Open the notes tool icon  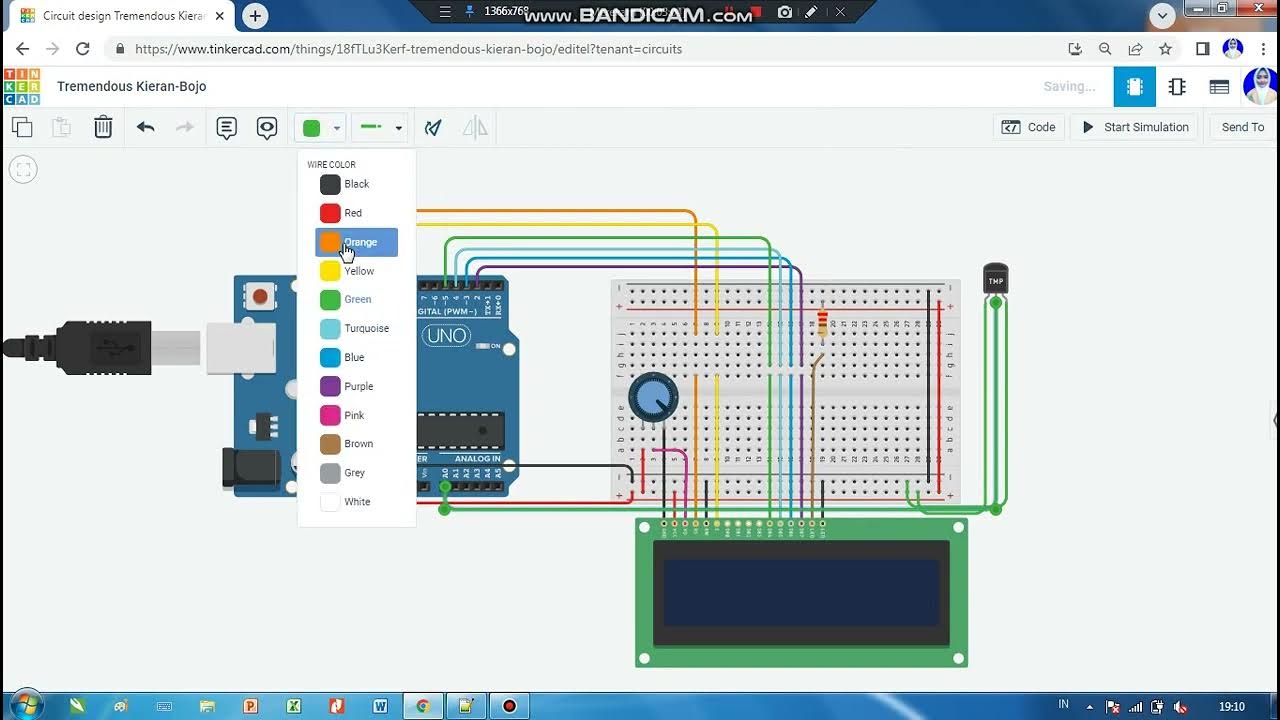[227, 127]
